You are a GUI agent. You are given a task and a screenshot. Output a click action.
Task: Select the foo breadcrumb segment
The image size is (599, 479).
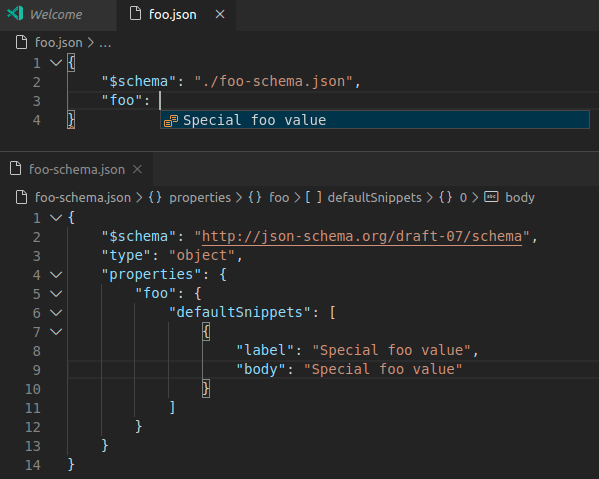pyautogui.click(x=279, y=197)
